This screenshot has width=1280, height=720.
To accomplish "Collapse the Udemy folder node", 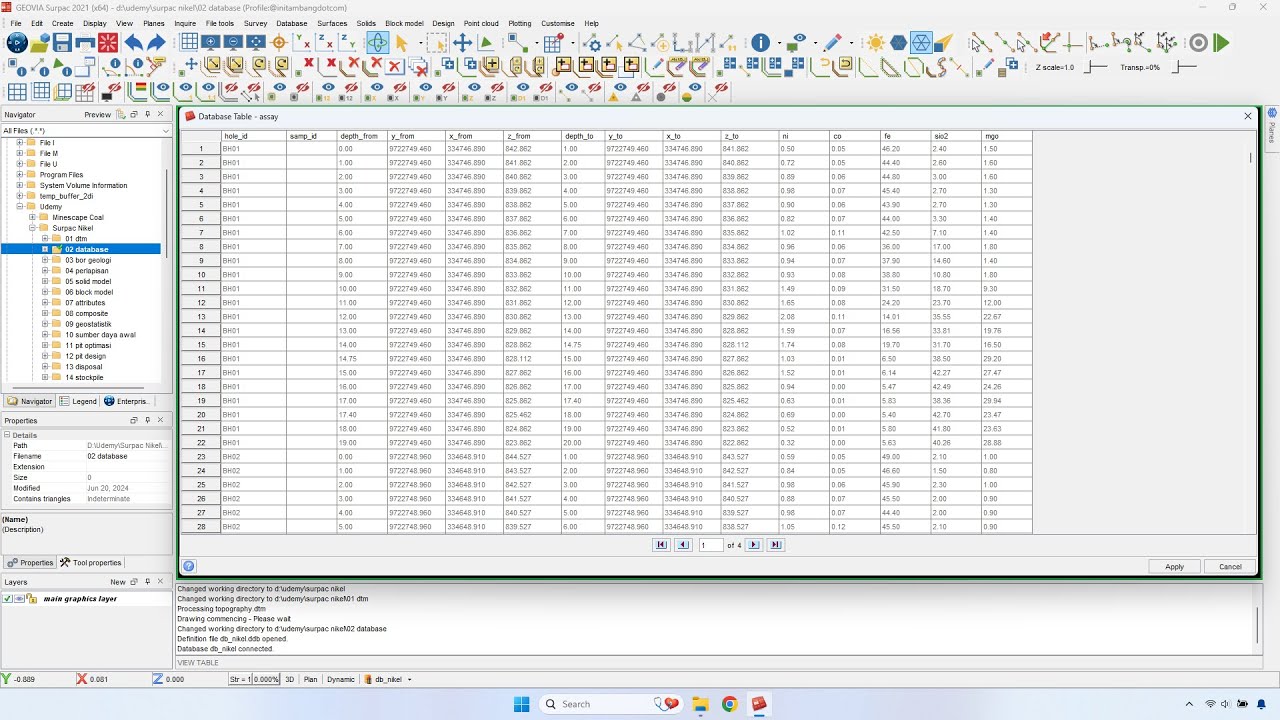I will click(19, 207).
